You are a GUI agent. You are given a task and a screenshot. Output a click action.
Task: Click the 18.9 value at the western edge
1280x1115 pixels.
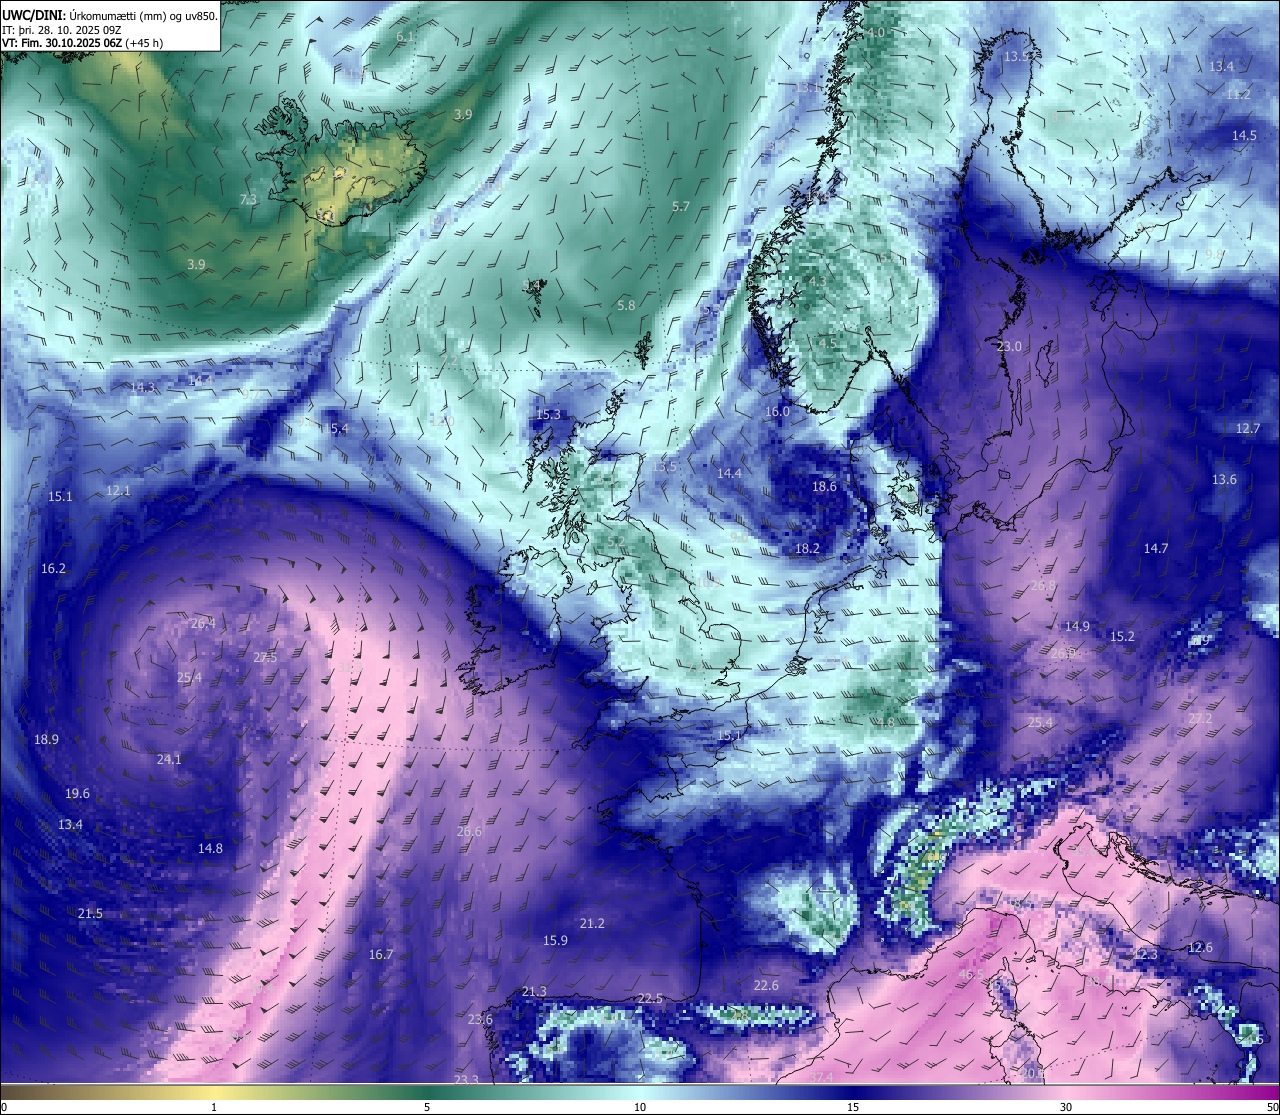46,740
